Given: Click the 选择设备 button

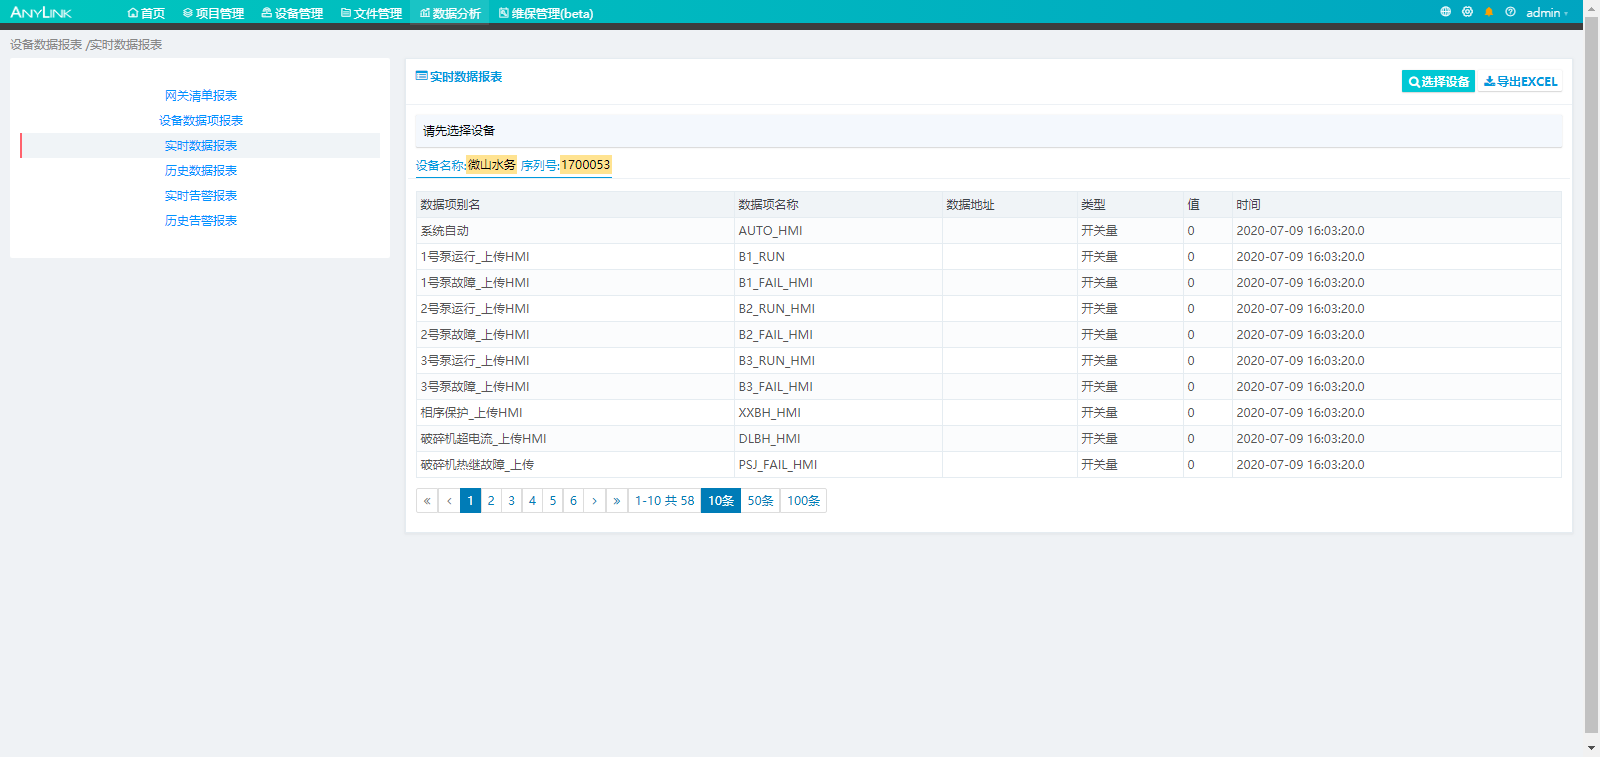Looking at the screenshot, I should pyautogui.click(x=1438, y=81).
